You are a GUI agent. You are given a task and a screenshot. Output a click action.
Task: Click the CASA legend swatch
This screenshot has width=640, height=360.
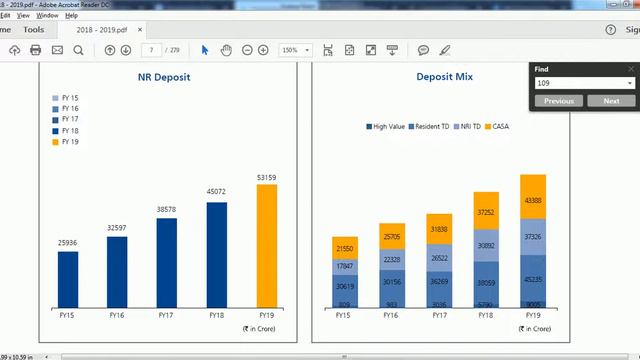tap(488, 127)
